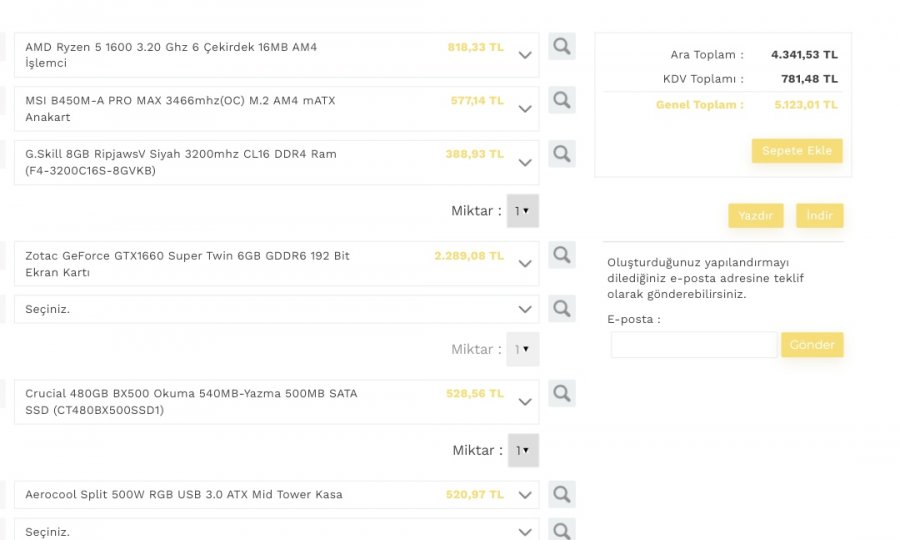900x540 pixels.
Task: Open the G.Skill RipjawsV RAM selection dropdown
Action: [x=525, y=164]
